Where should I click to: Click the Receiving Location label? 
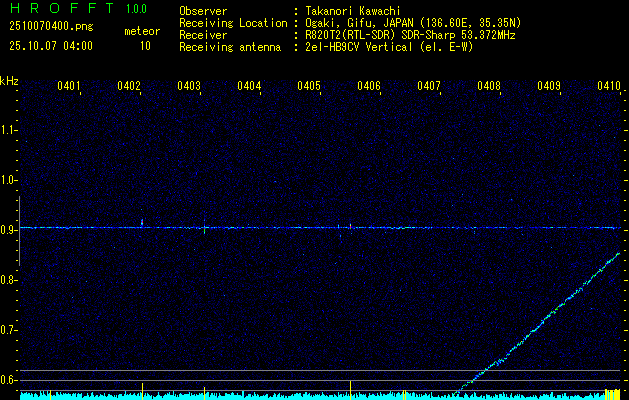click(233, 23)
